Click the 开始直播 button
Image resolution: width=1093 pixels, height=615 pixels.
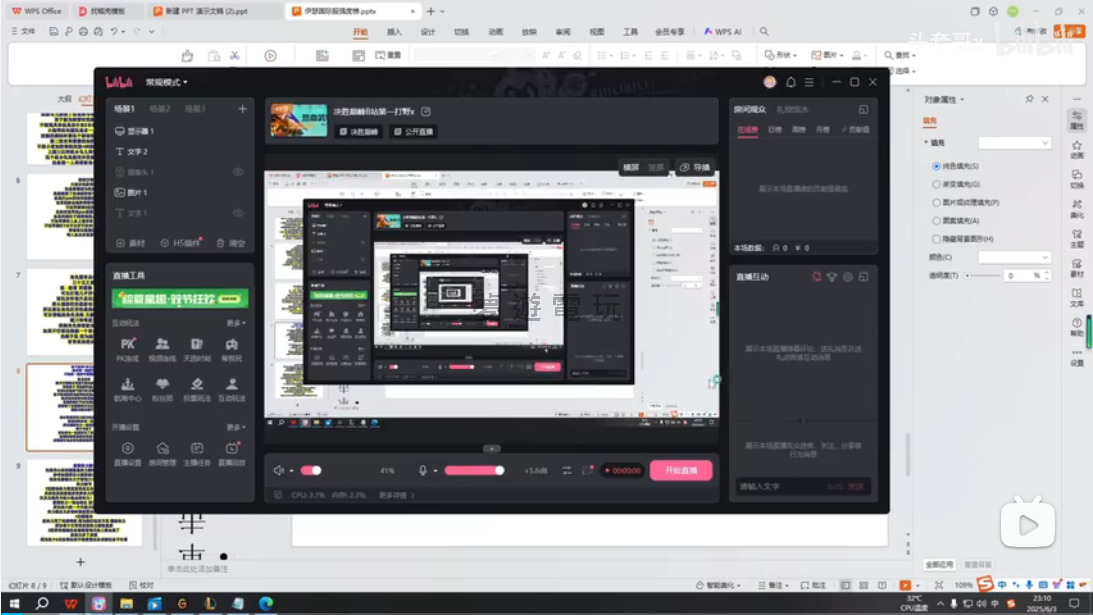681,470
